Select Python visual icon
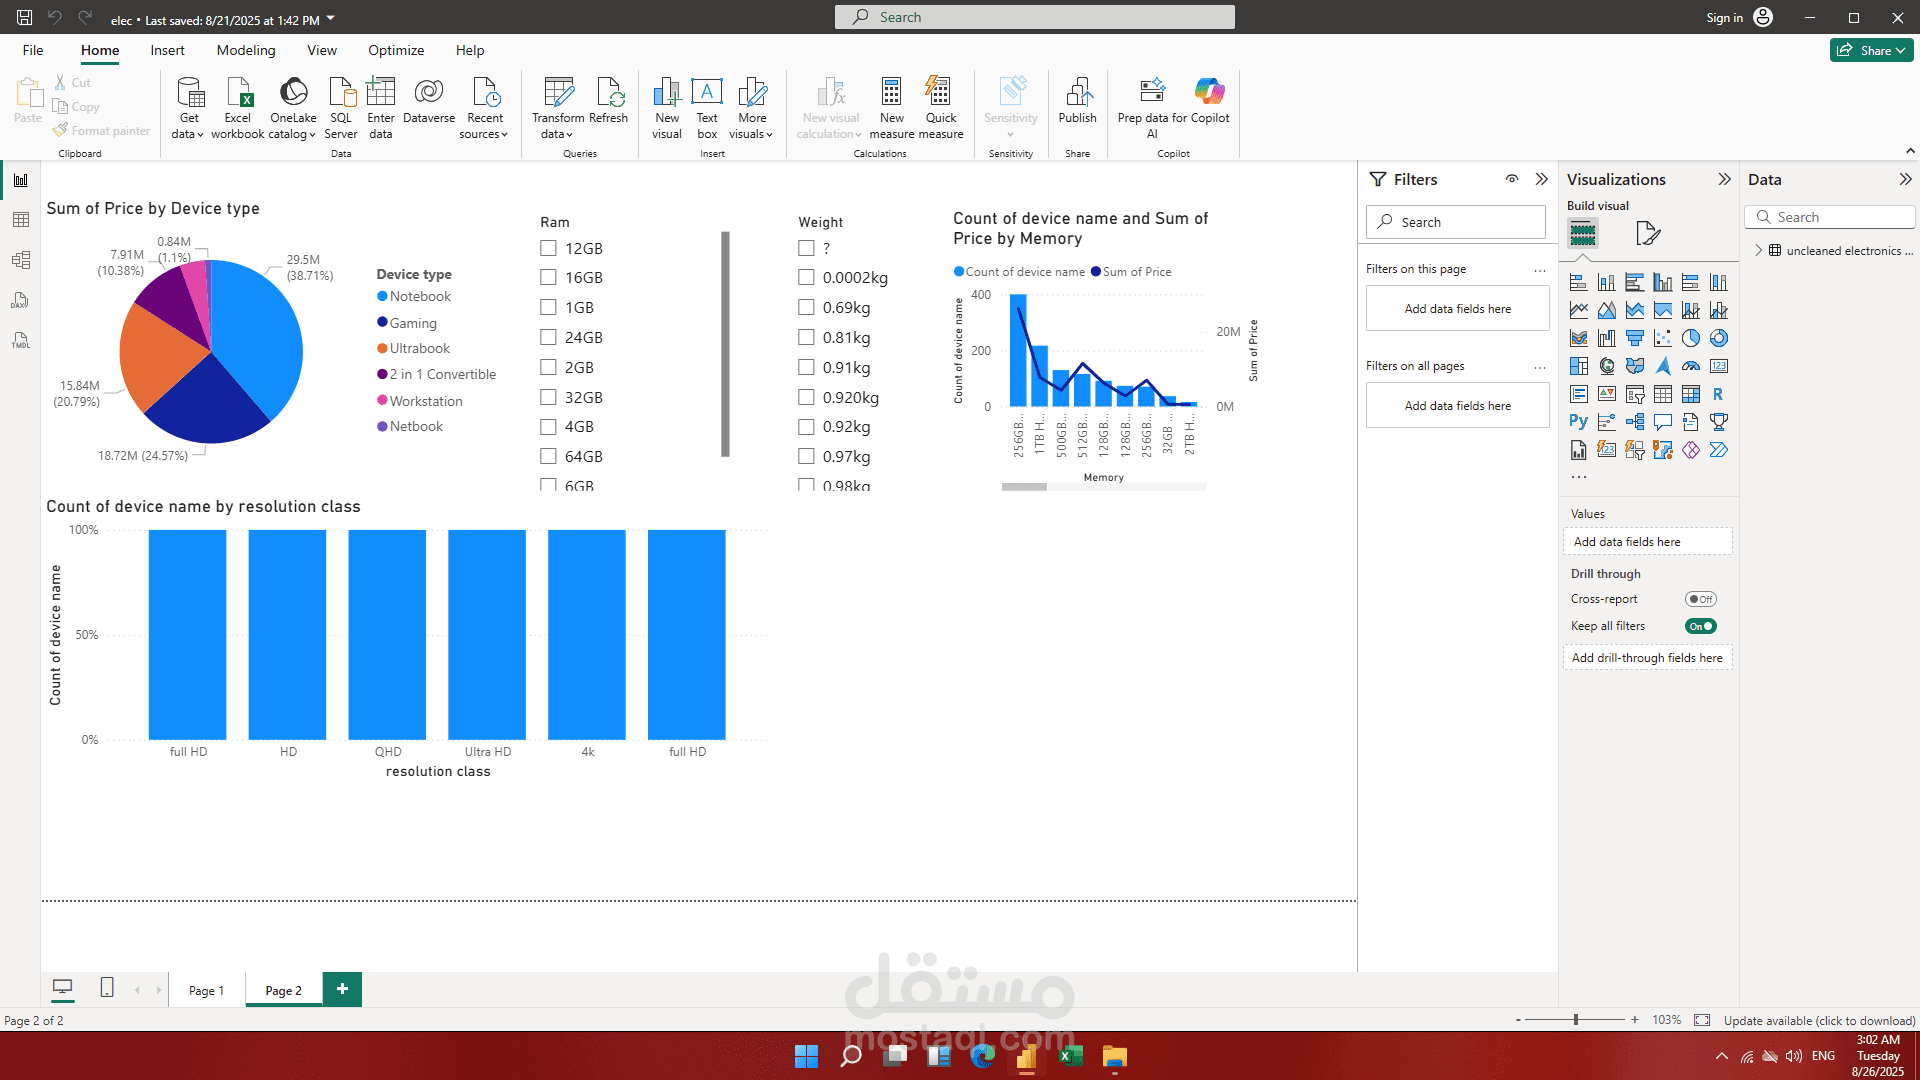Image resolution: width=1920 pixels, height=1080 pixels. pyautogui.click(x=1579, y=422)
